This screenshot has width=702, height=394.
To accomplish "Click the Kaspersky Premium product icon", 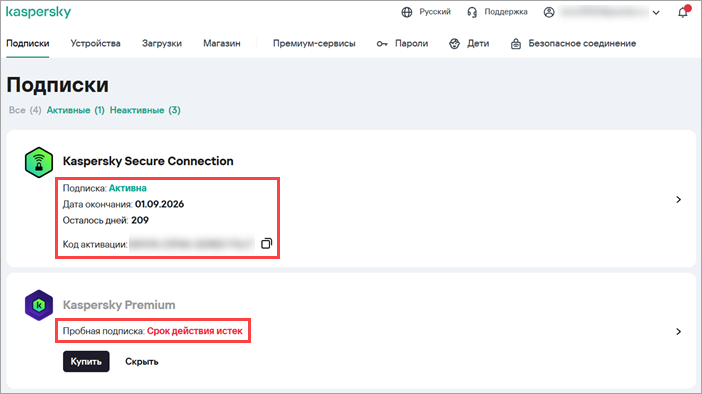I will 39,305.
